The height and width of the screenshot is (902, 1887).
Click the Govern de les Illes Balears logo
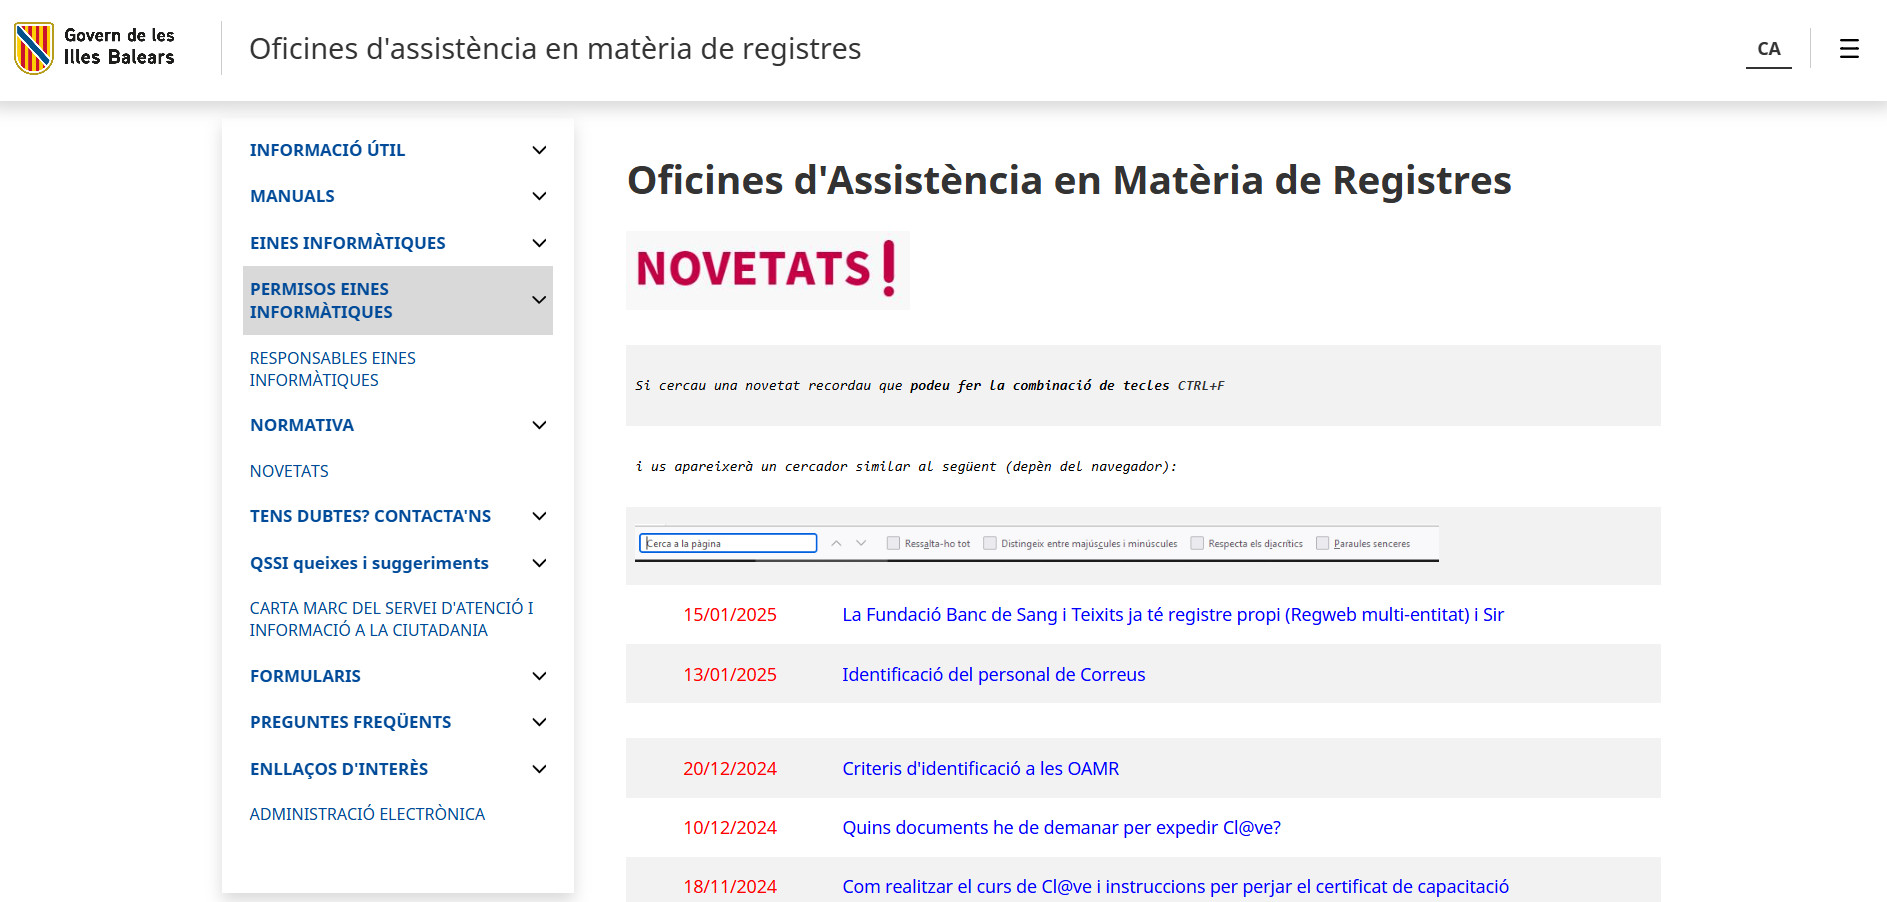tap(95, 48)
